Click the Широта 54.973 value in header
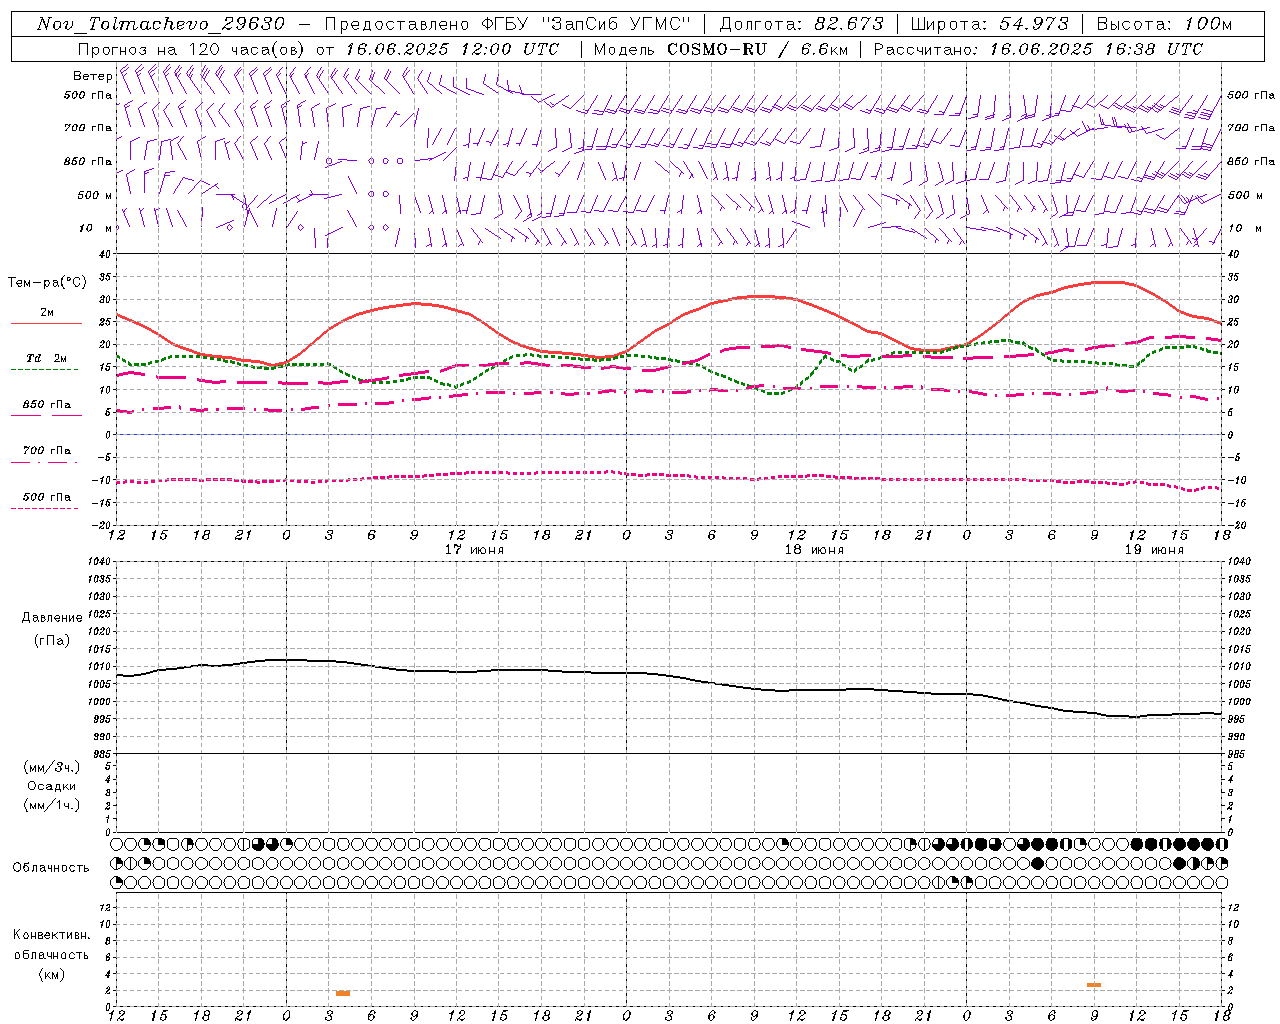 click(x=1034, y=24)
